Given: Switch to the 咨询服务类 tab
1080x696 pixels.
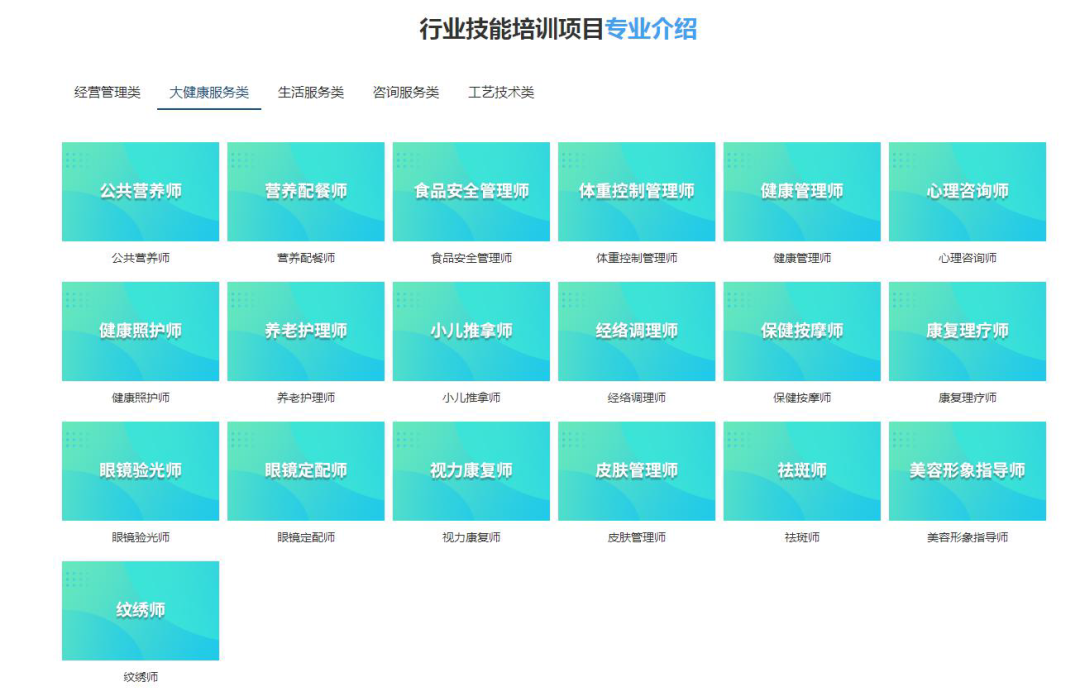Looking at the screenshot, I should (x=405, y=93).
